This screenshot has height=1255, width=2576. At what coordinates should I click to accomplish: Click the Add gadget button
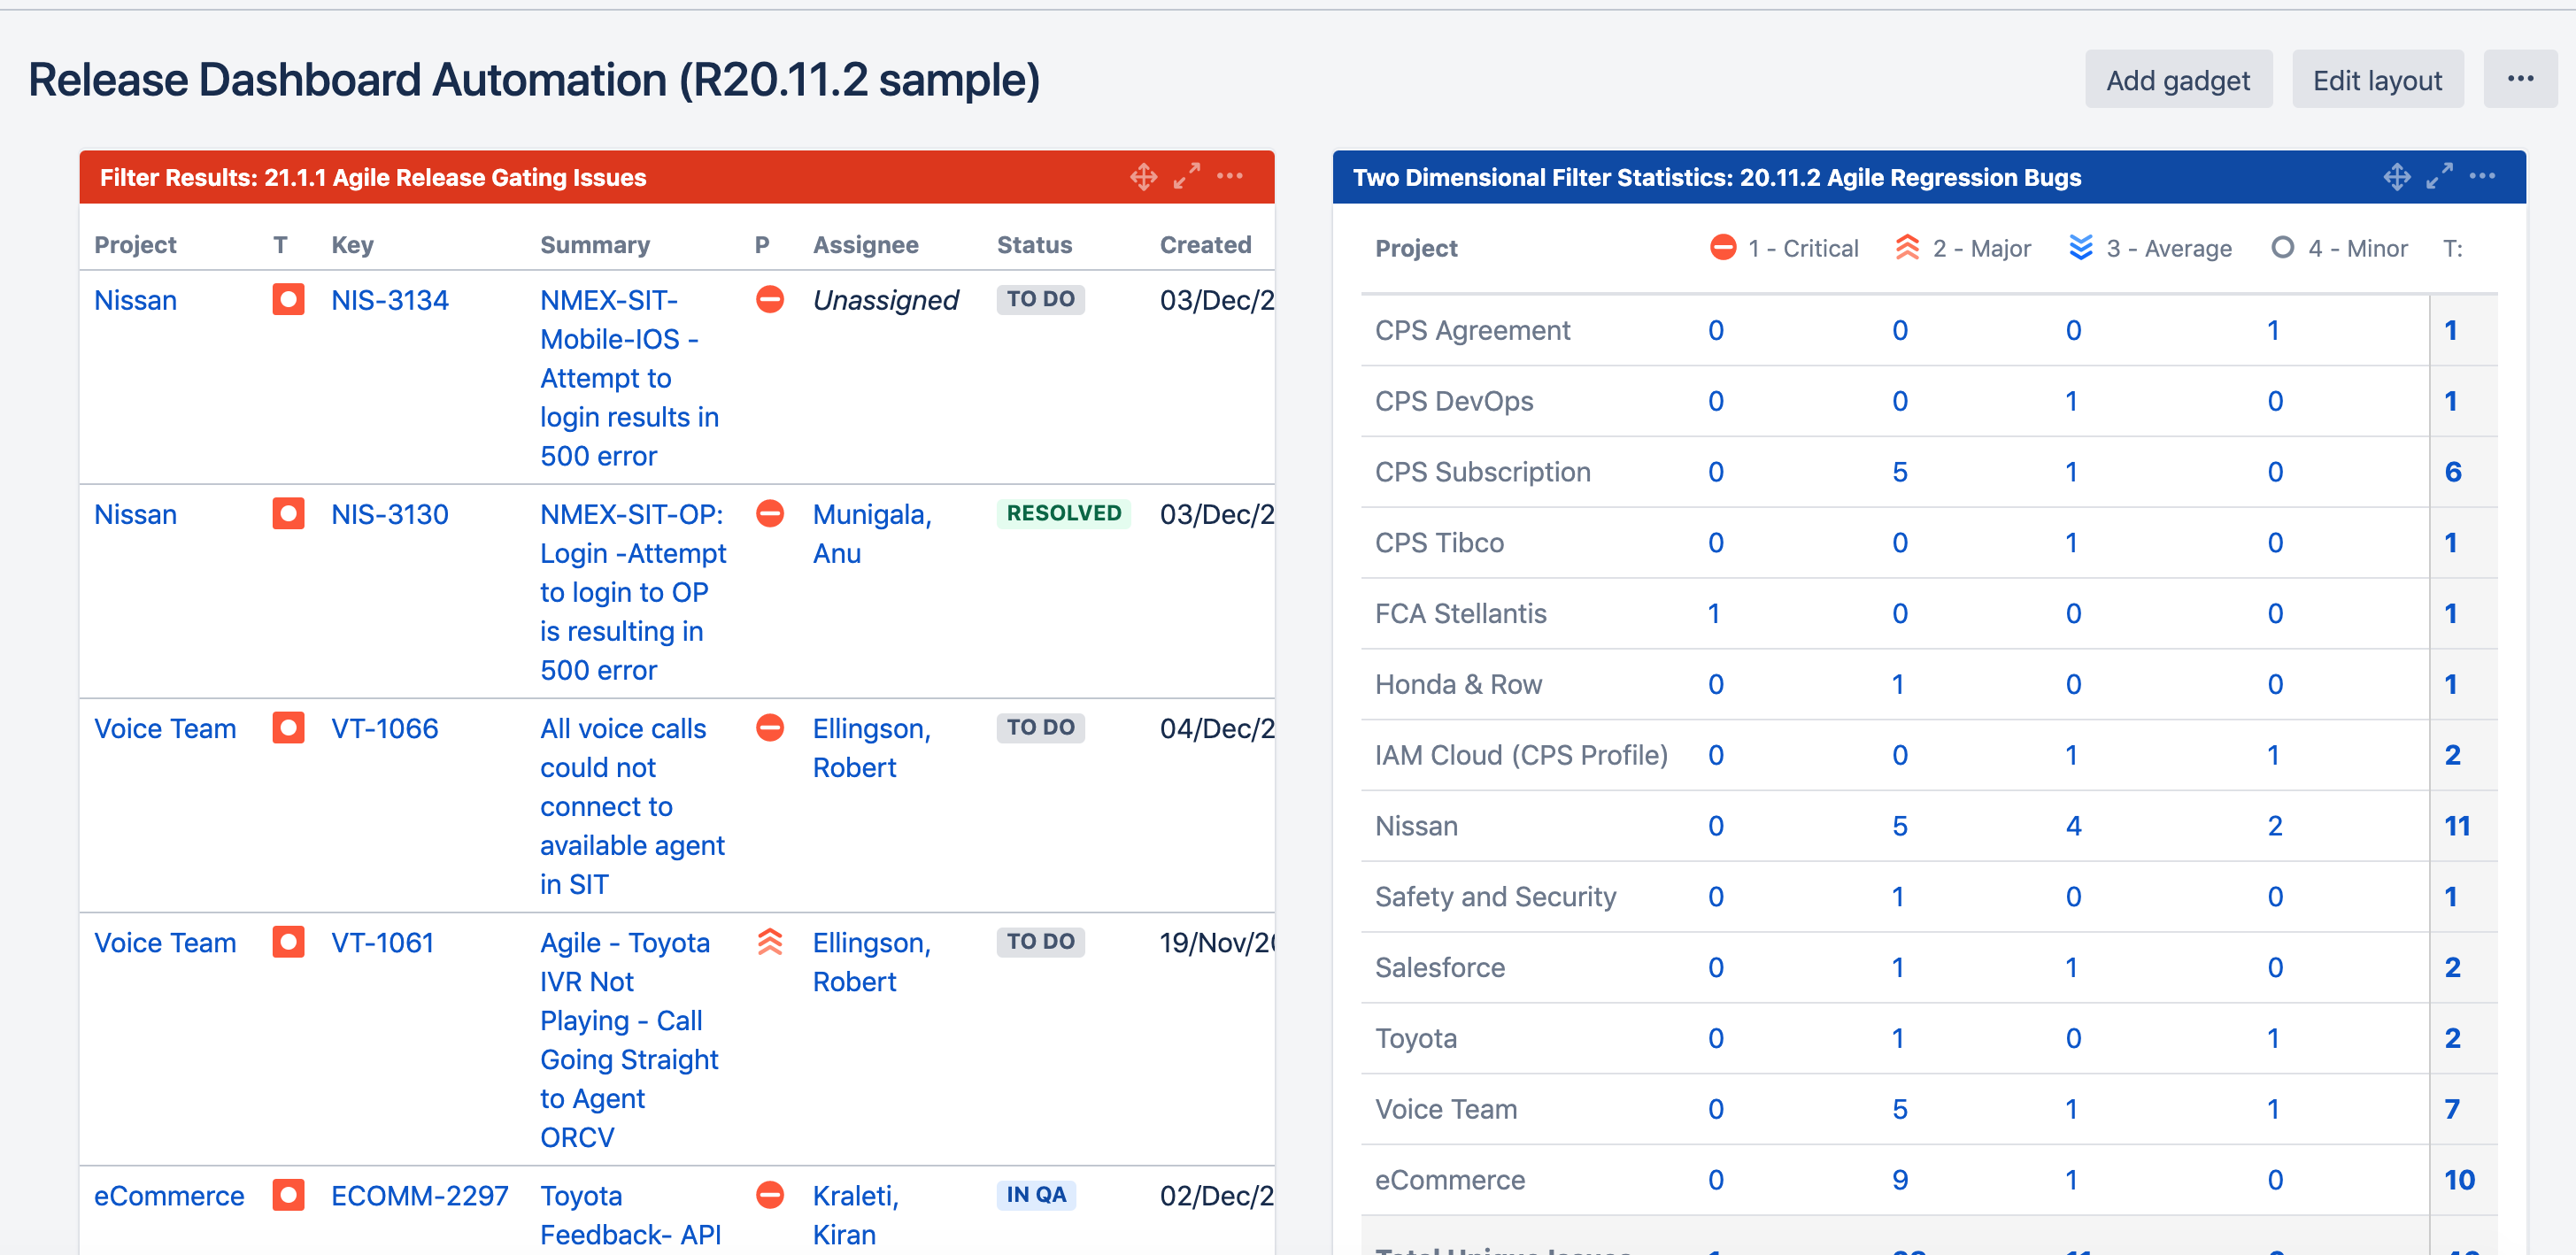pyautogui.click(x=2179, y=78)
